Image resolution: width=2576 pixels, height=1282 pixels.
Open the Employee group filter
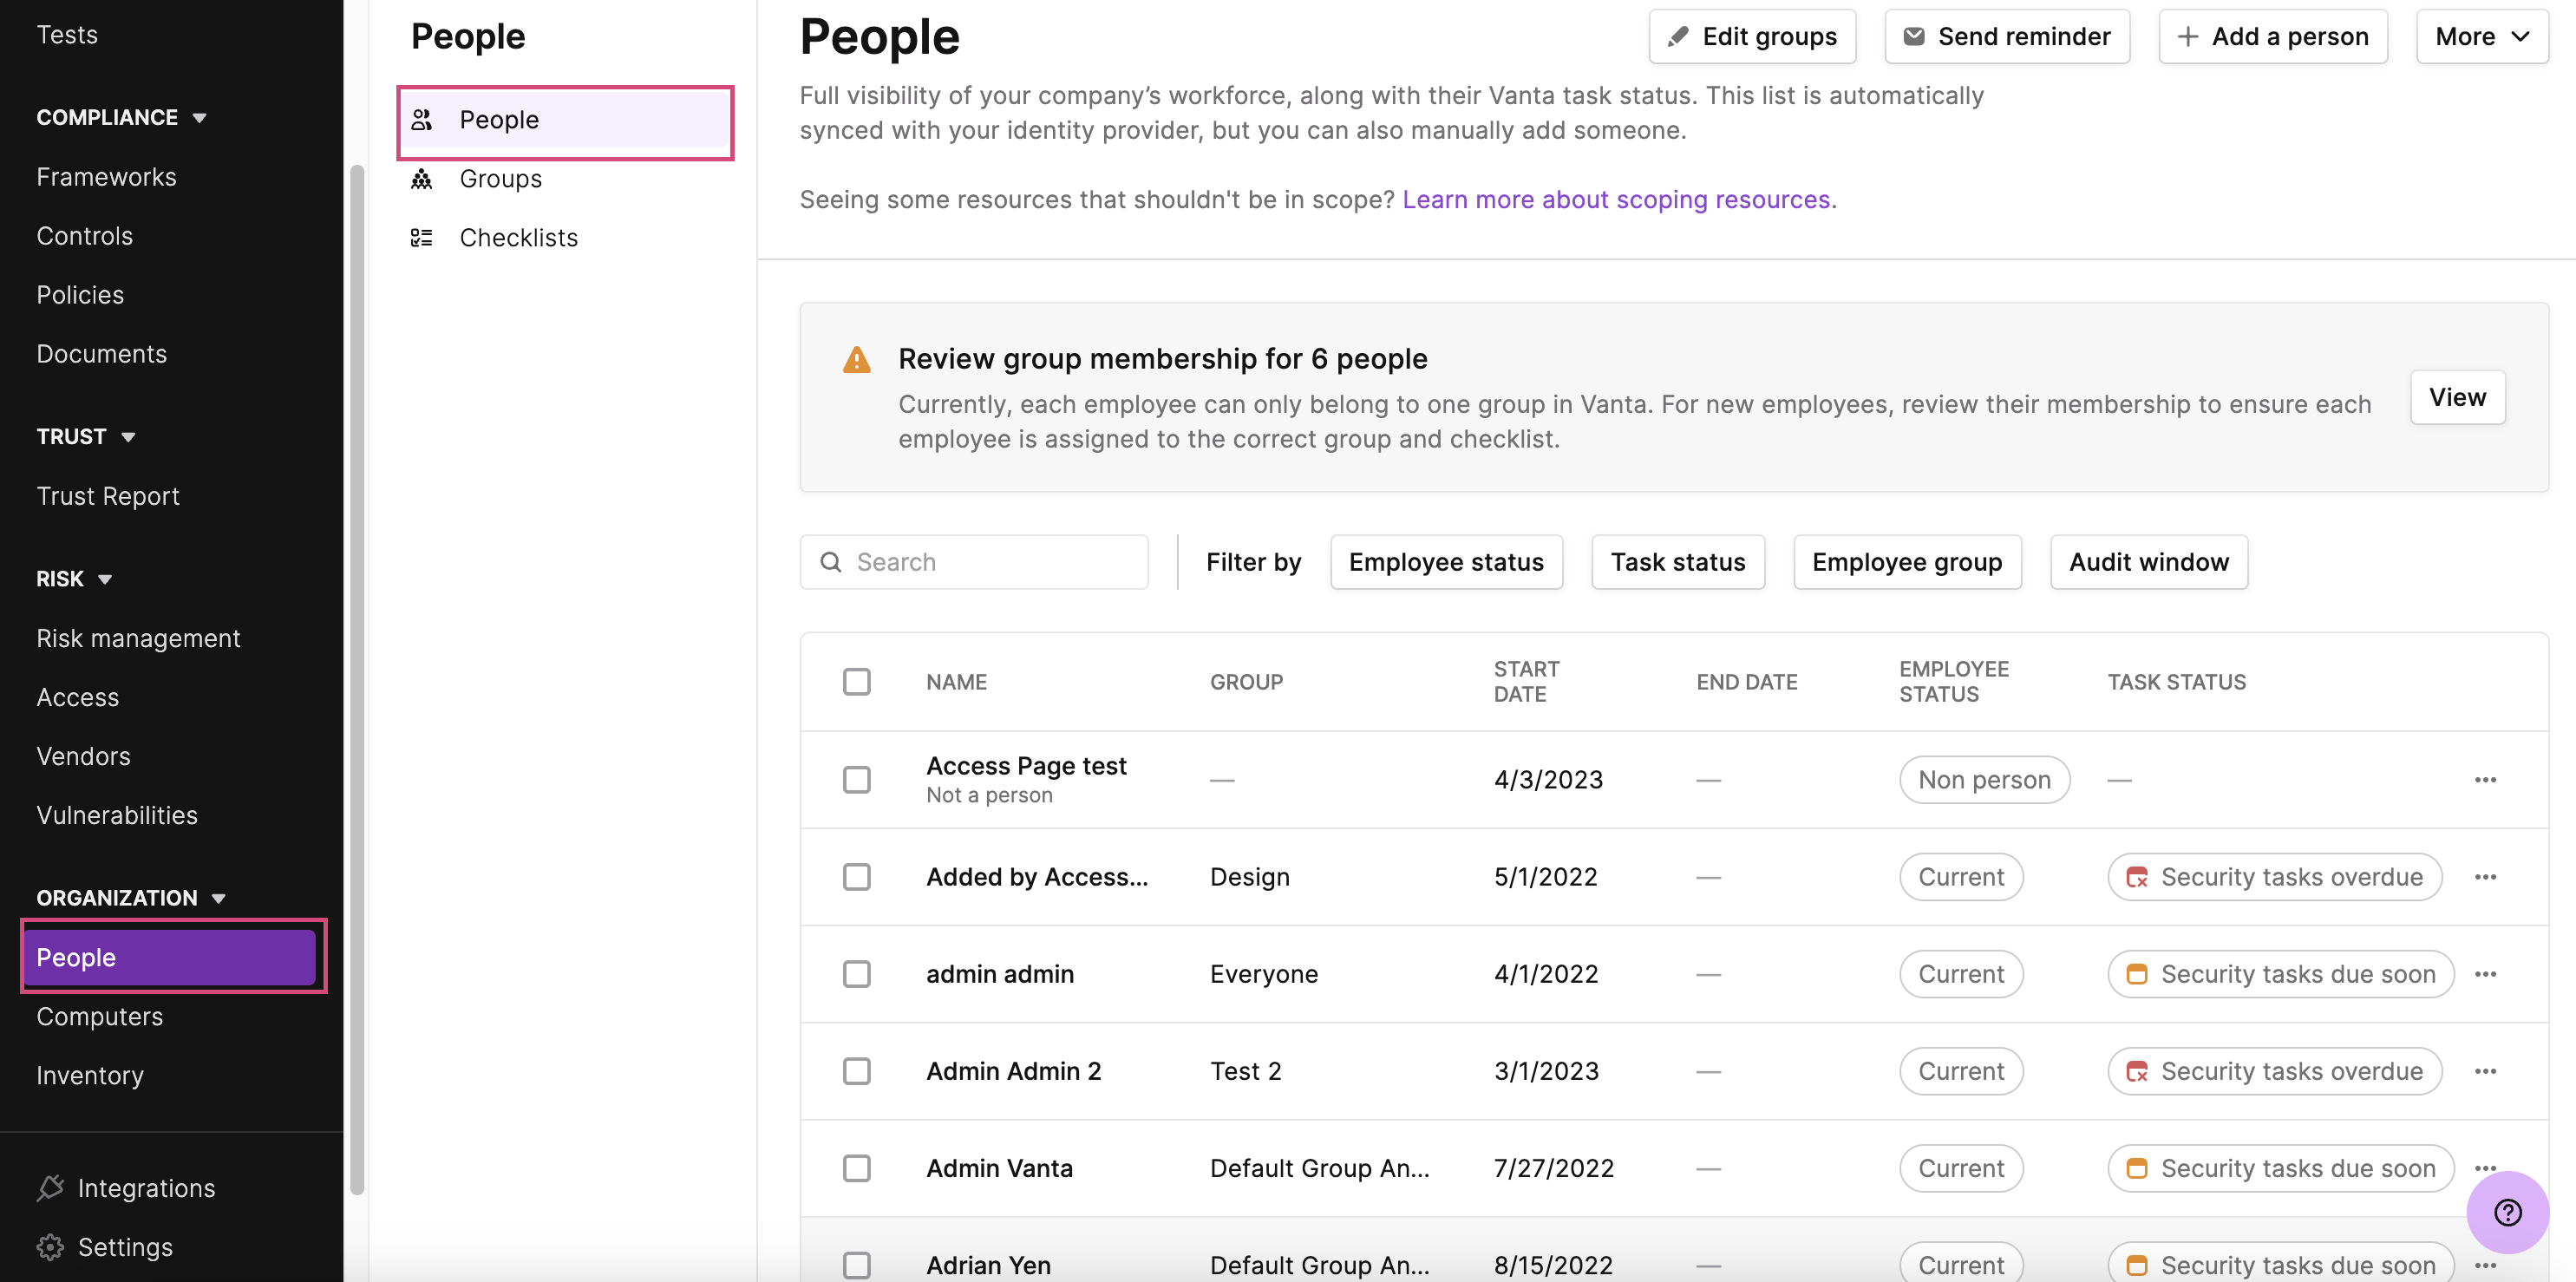click(x=1907, y=562)
